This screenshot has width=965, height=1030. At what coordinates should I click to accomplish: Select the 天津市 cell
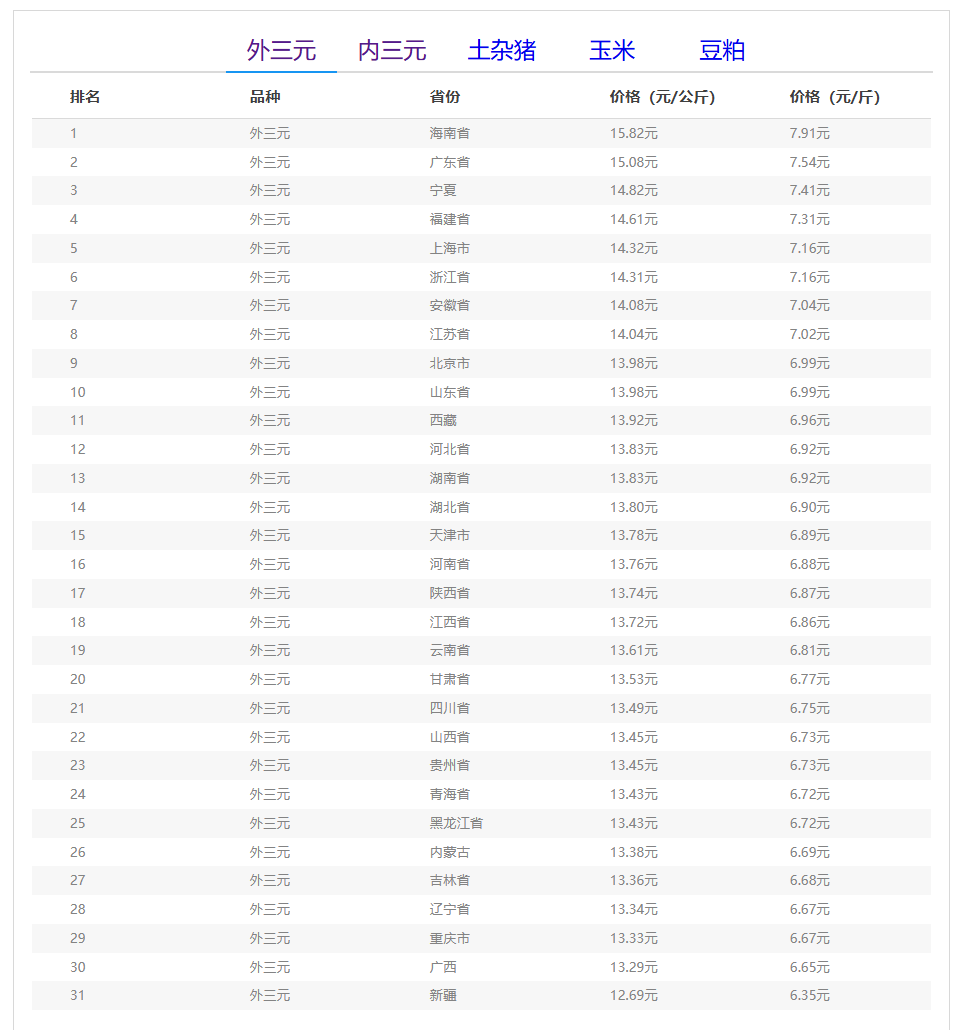click(450, 535)
